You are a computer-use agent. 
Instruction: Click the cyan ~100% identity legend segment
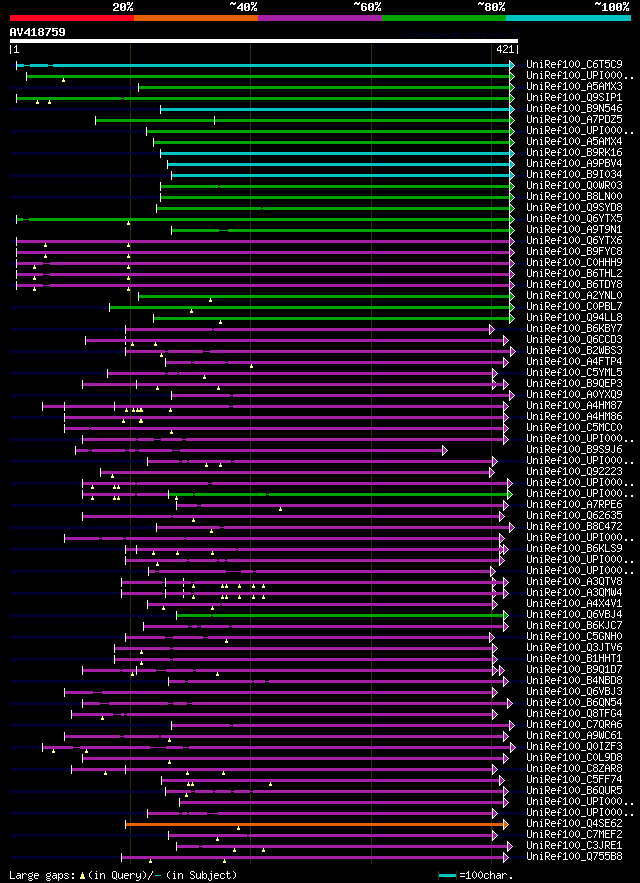coord(568,18)
